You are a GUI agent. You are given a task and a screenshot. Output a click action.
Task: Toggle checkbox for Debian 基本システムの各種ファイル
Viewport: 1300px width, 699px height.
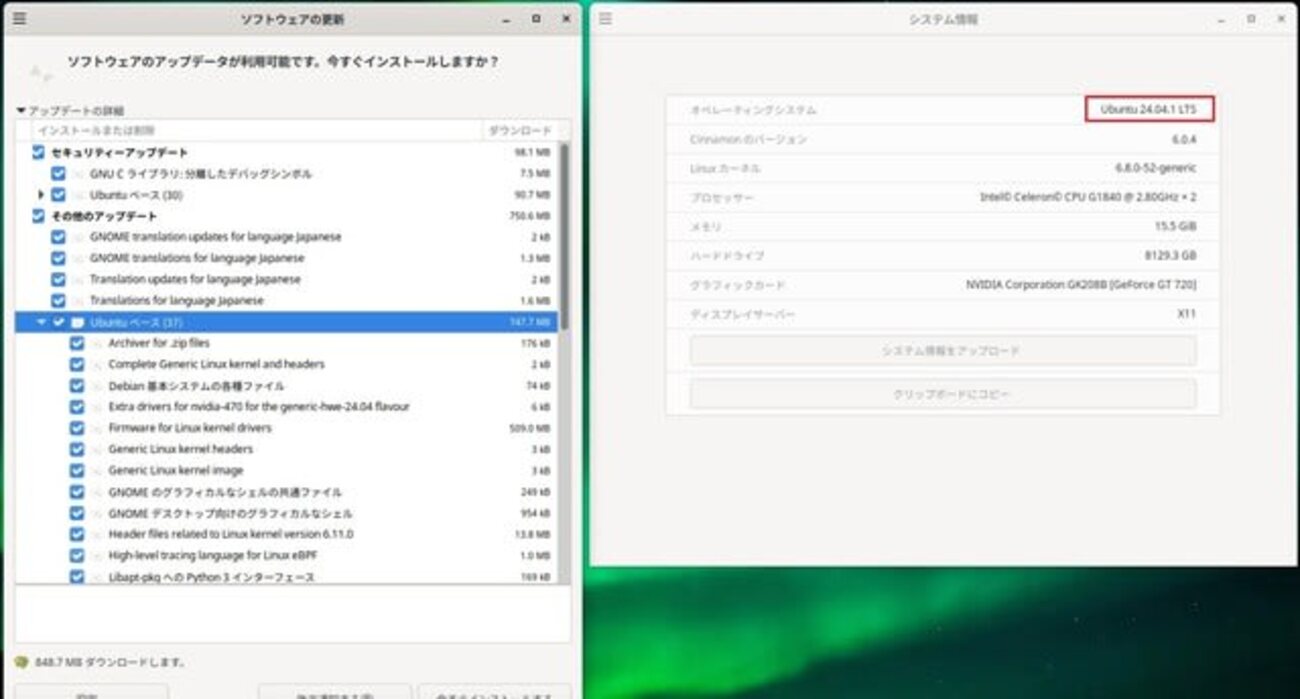click(77, 386)
